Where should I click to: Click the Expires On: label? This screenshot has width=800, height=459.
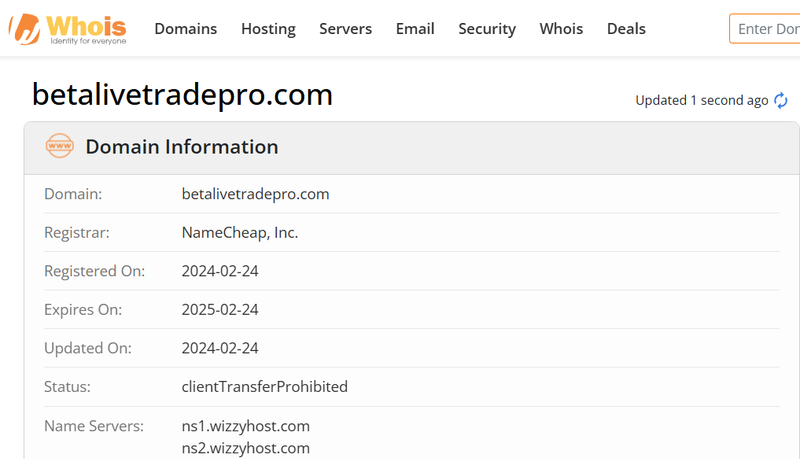tap(83, 310)
